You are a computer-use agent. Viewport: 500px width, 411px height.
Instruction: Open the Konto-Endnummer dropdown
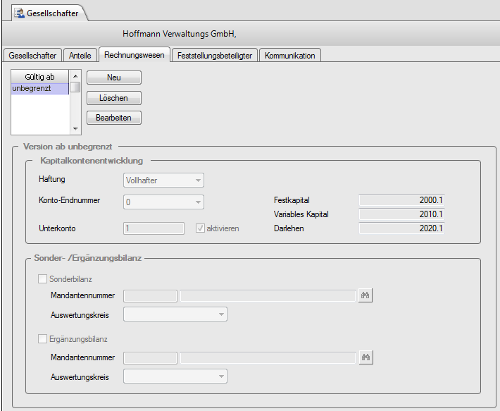click(x=163, y=202)
